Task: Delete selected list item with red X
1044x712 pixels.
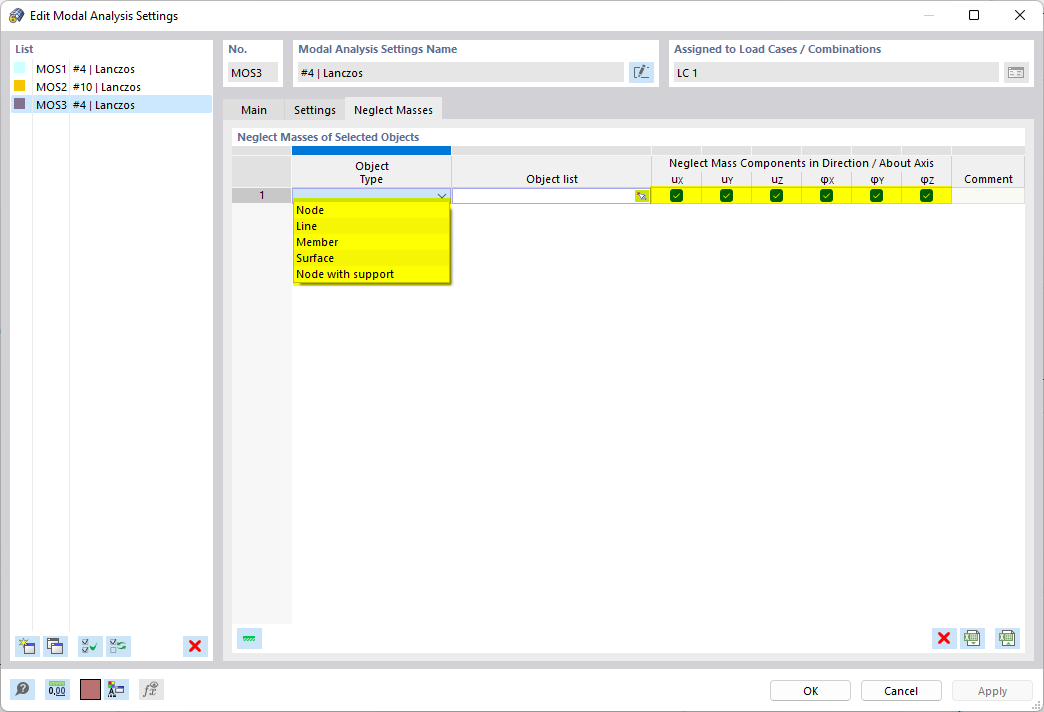Action: [x=195, y=646]
